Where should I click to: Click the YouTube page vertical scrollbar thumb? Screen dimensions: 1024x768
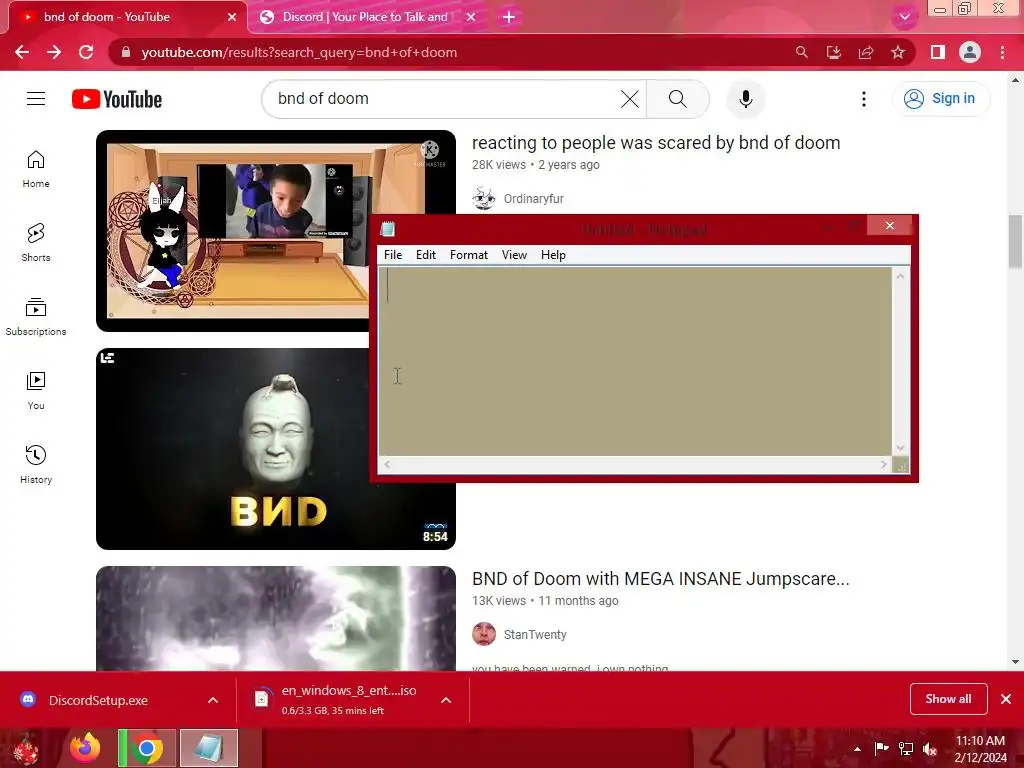point(1015,242)
